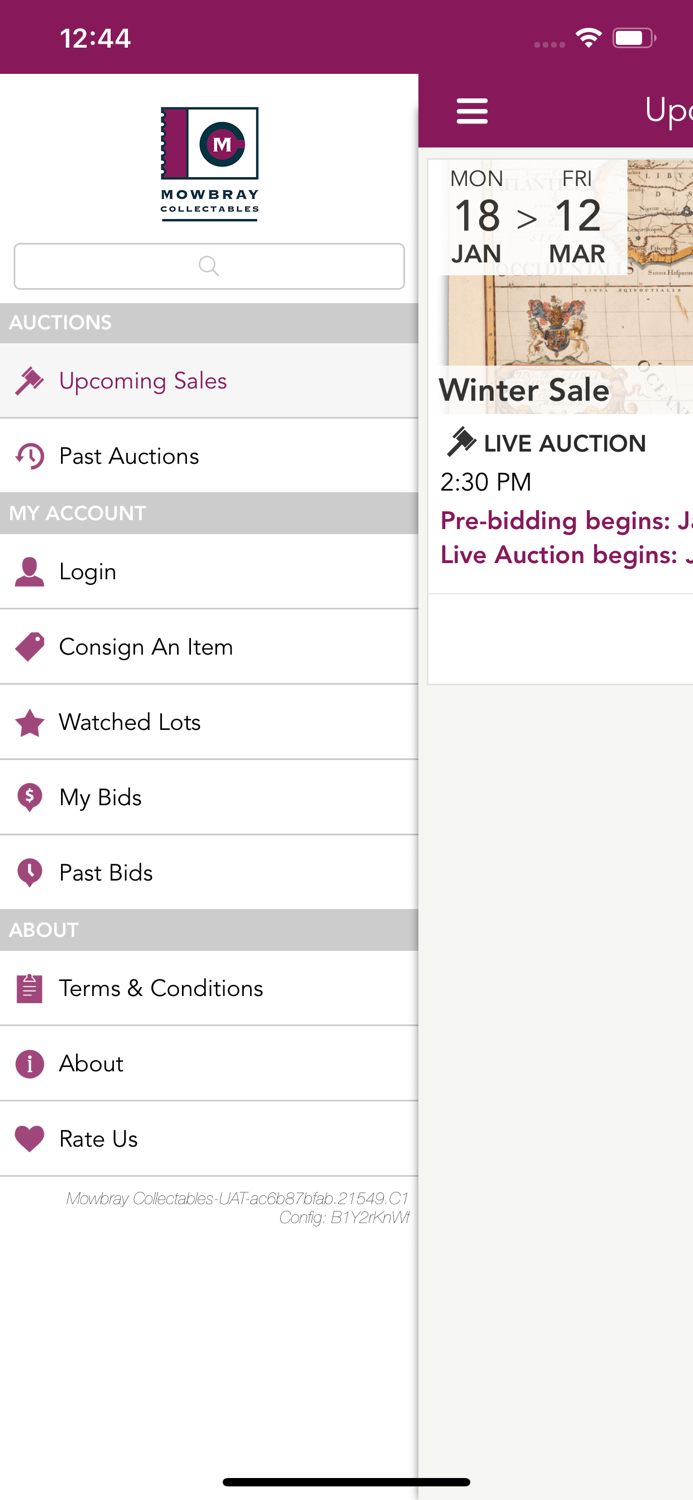This screenshot has width=693, height=1500.
Task: Tap the LIVE AUCTION gavel icon
Action: (x=460, y=442)
